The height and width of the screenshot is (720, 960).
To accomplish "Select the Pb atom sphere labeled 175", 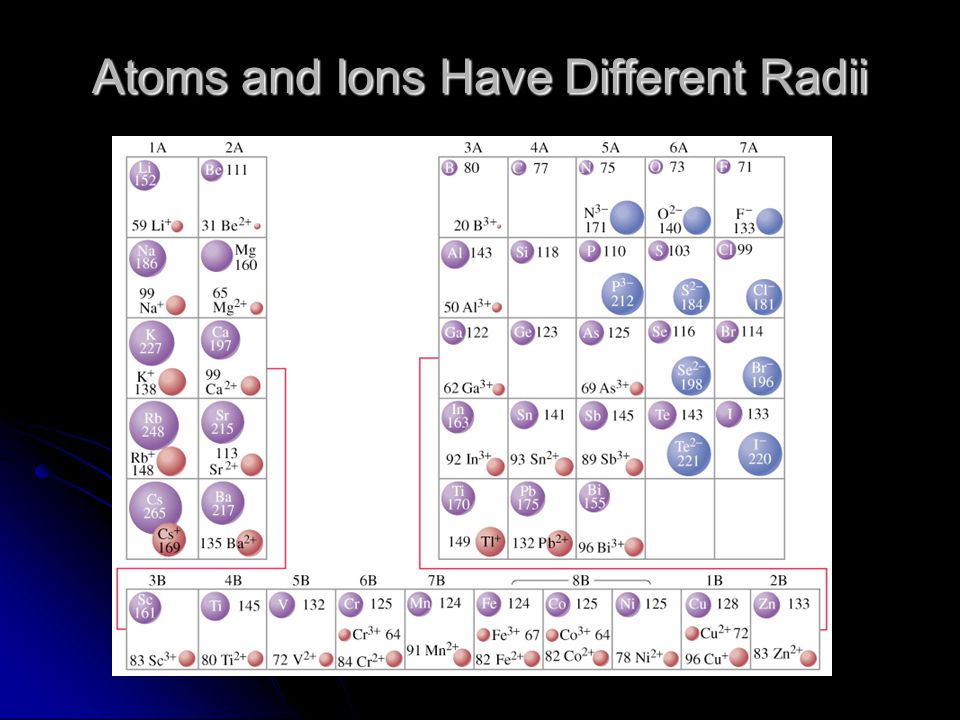I will [528, 498].
